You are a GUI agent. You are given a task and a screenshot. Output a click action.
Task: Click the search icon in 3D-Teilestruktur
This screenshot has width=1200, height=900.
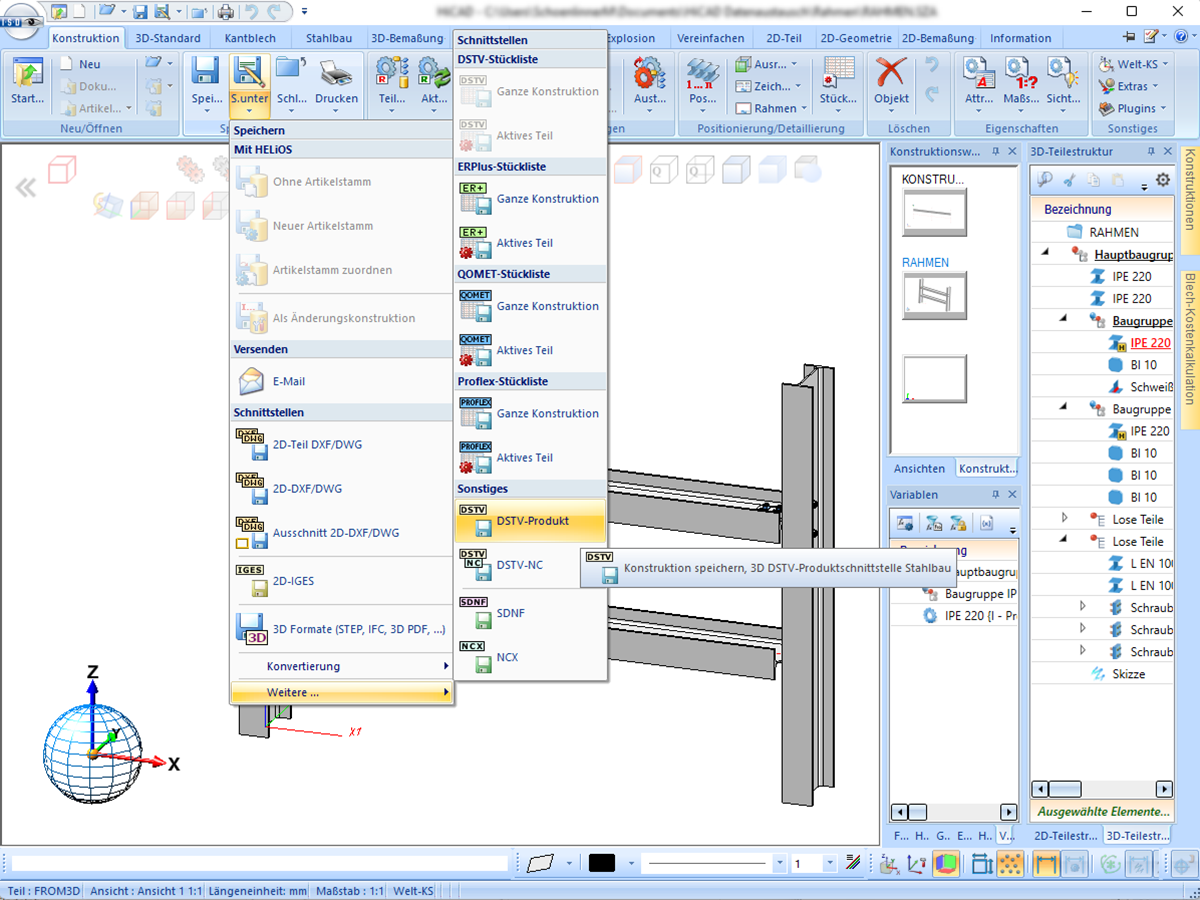click(x=1045, y=180)
